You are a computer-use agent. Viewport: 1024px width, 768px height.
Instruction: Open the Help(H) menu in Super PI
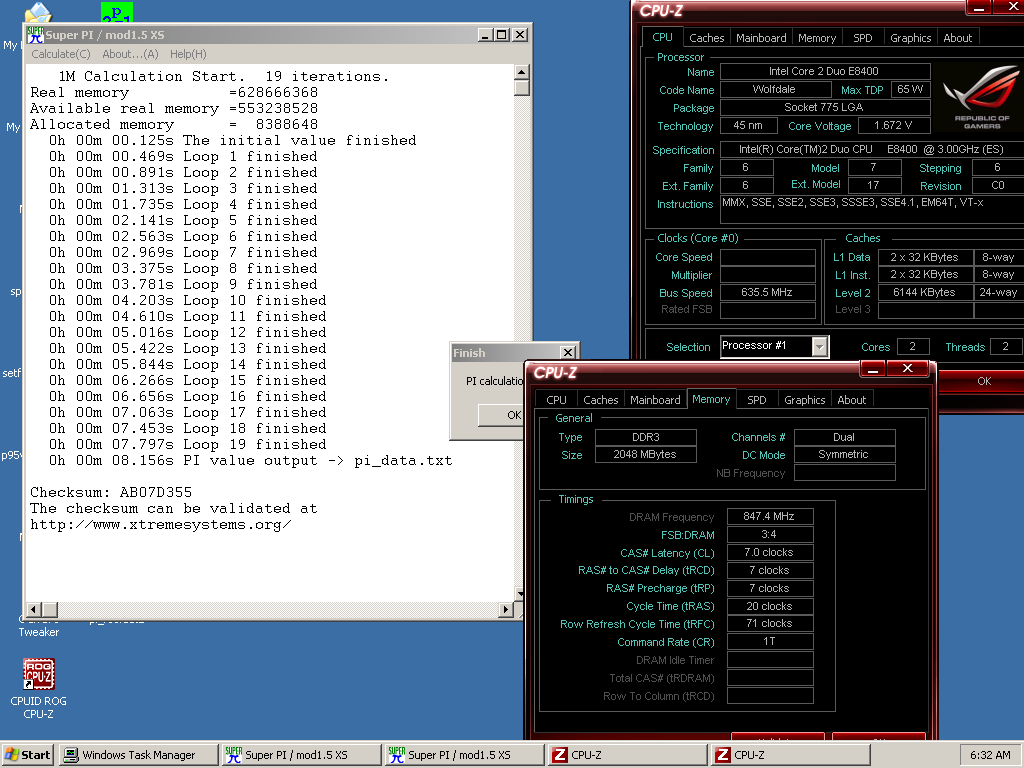(188, 54)
